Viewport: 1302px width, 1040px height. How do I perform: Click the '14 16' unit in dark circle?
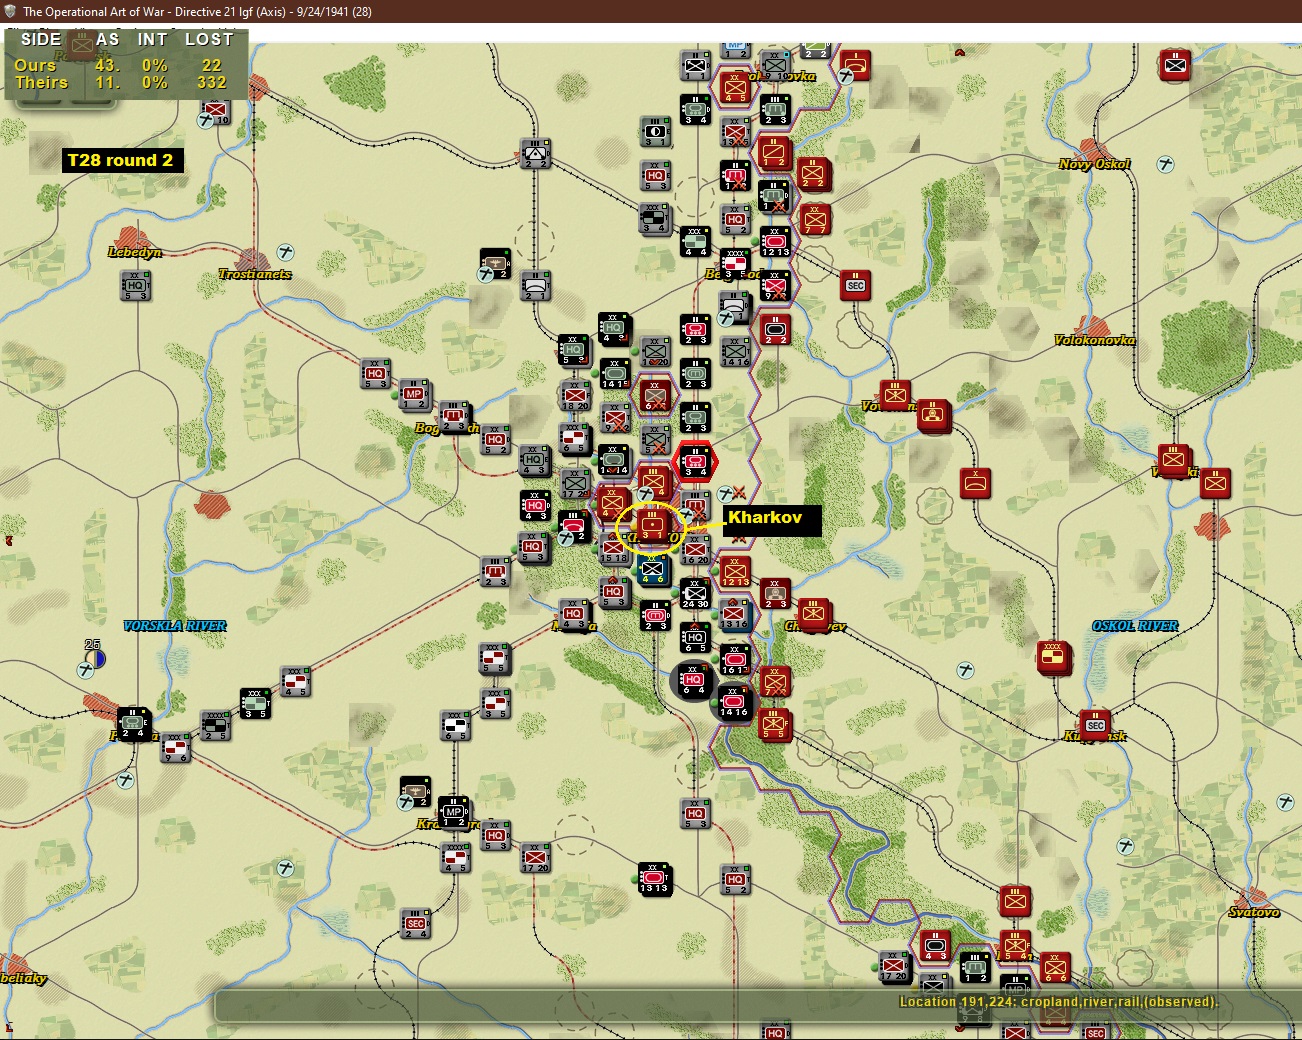(733, 703)
